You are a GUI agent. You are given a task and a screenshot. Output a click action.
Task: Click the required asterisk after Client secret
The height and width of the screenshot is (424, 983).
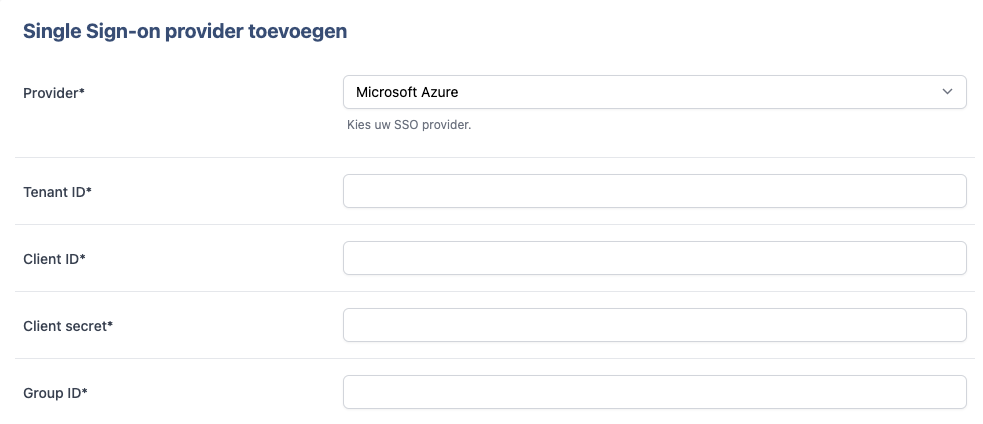point(110,324)
